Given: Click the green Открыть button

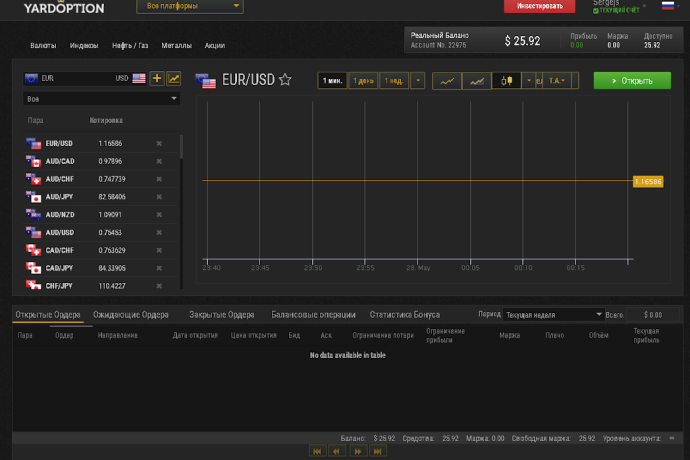Looking at the screenshot, I should click(632, 81).
